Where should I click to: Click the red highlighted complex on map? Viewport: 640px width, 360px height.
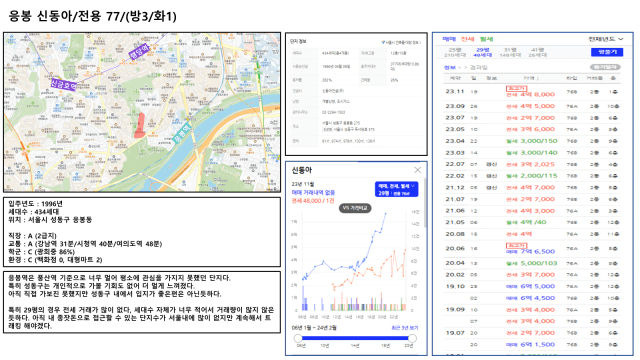click(x=140, y=125)
